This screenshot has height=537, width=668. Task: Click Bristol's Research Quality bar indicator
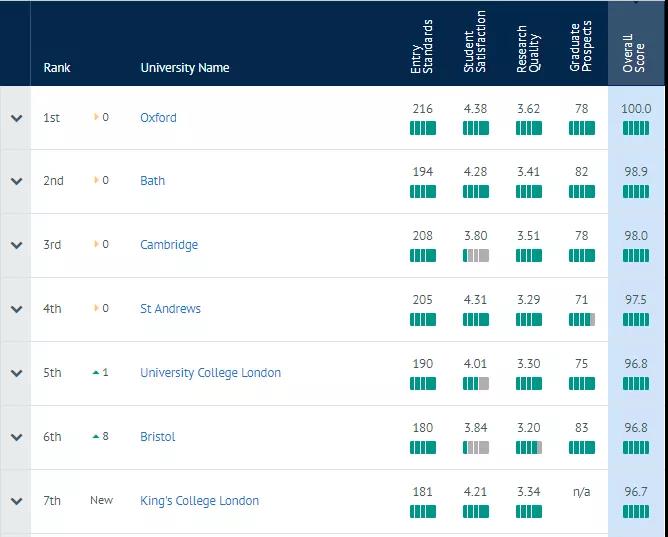pos(529,448)
